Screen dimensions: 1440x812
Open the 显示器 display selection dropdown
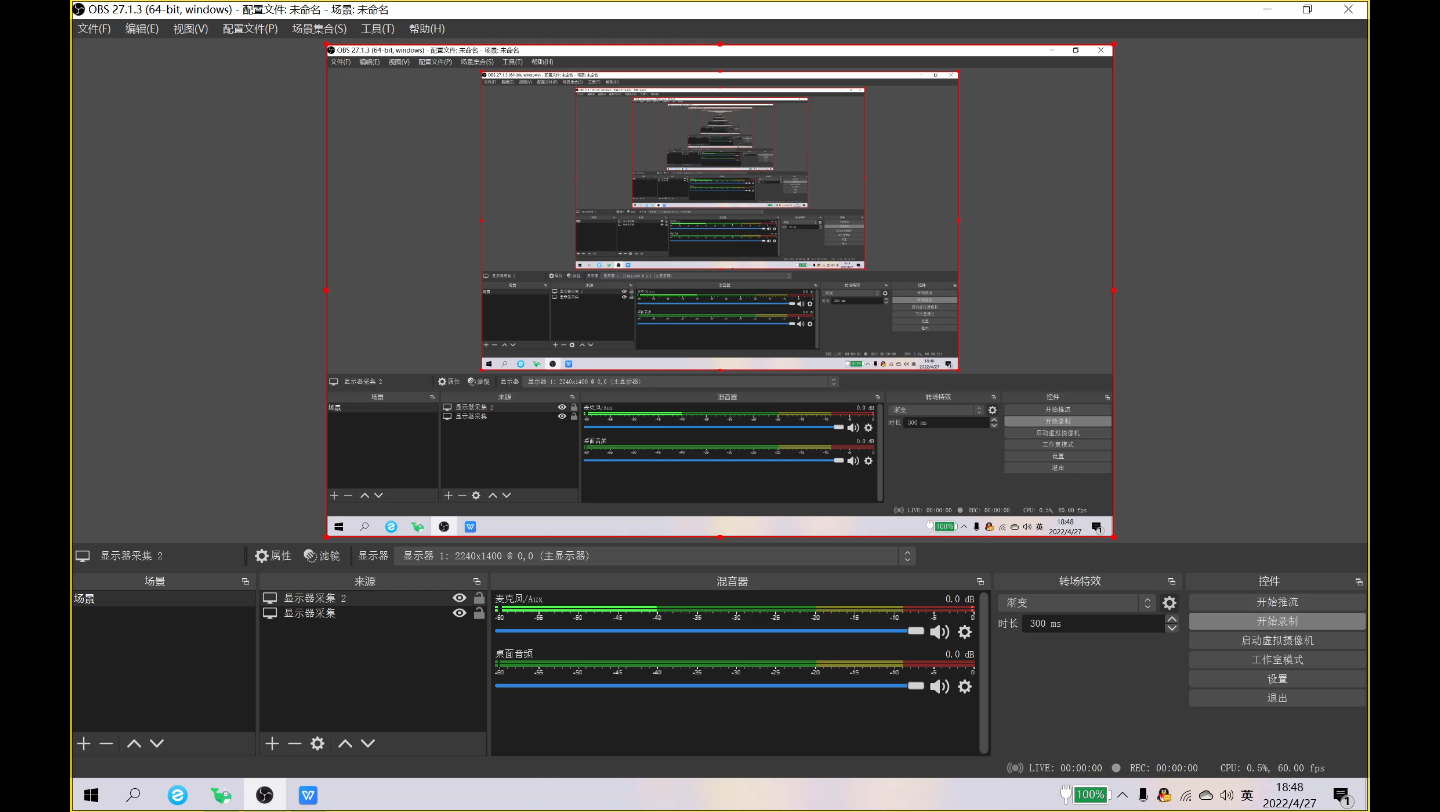655,556
